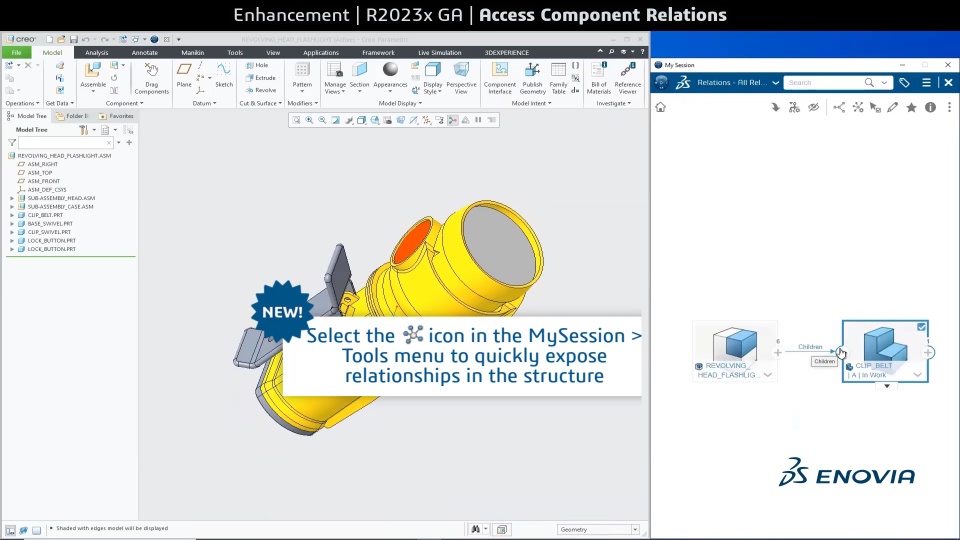Open the Model Display group dropdown
The height and width of the screenshot is (540, 960).
point(400,103)
